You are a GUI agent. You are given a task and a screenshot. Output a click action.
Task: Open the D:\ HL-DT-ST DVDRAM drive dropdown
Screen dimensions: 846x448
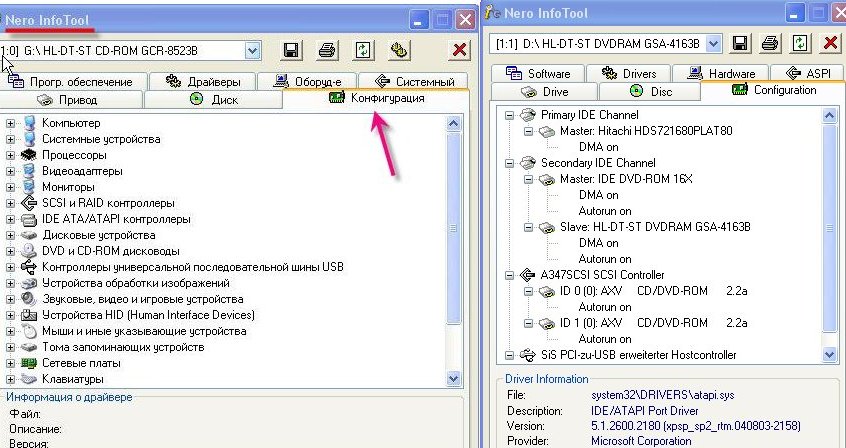(713, 43)
